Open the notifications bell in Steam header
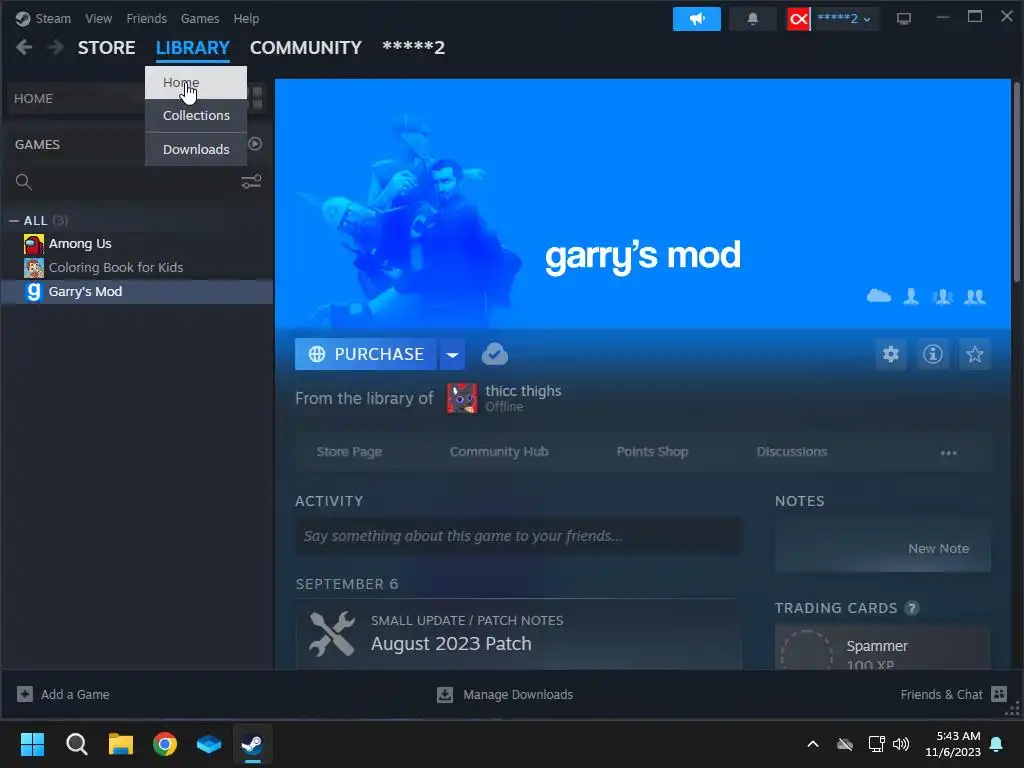1024x768 pixels. click(752, 18)
